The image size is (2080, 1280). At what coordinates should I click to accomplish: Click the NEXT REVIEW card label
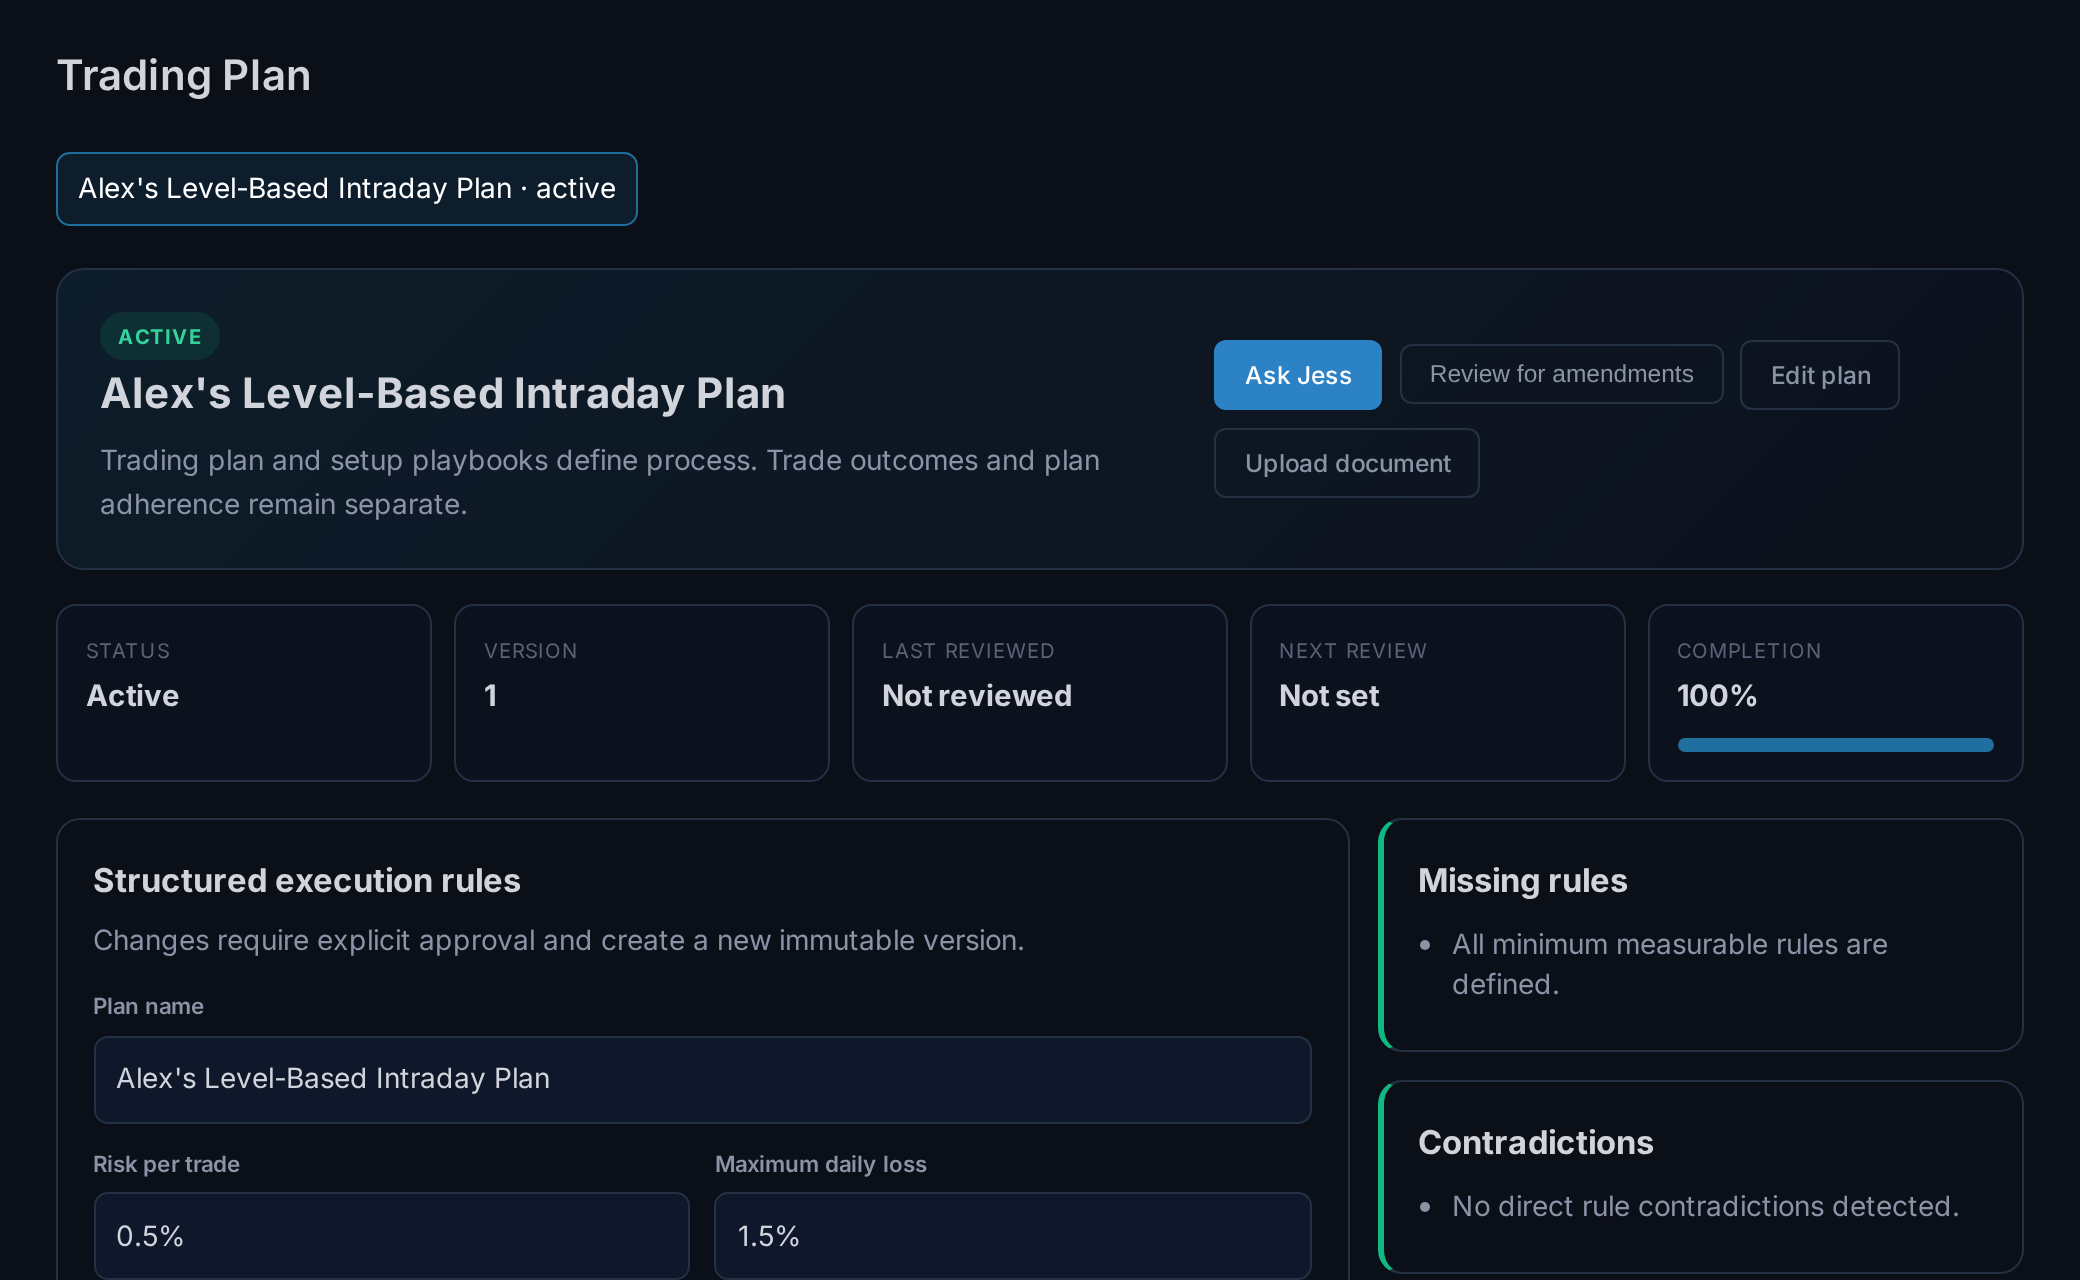tap(1353, 651)
